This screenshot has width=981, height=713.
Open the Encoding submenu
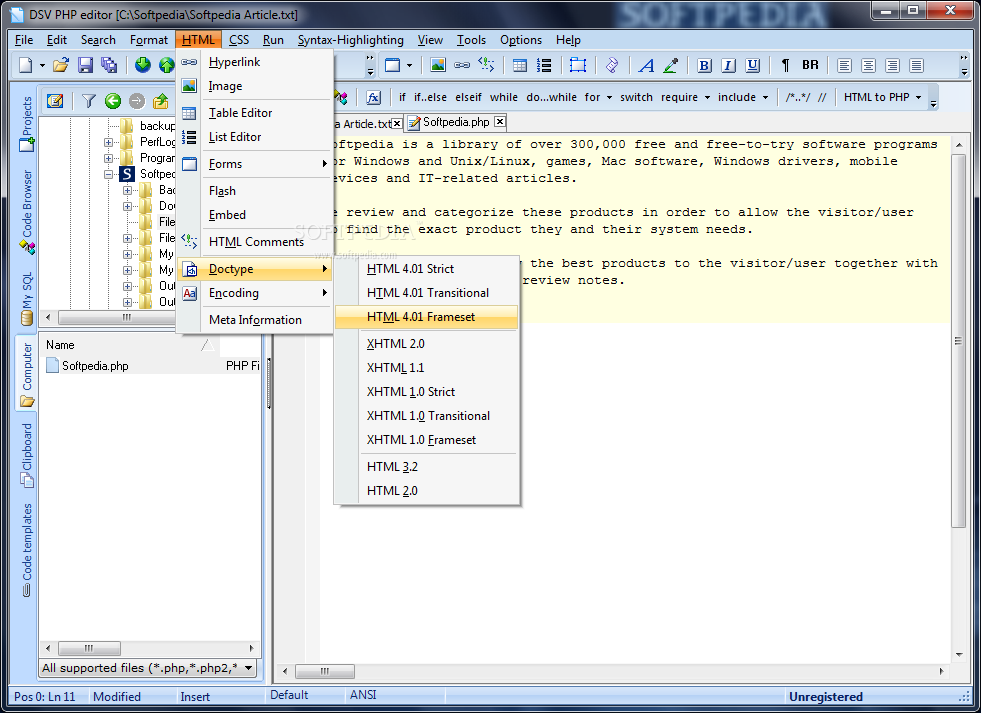255,293
